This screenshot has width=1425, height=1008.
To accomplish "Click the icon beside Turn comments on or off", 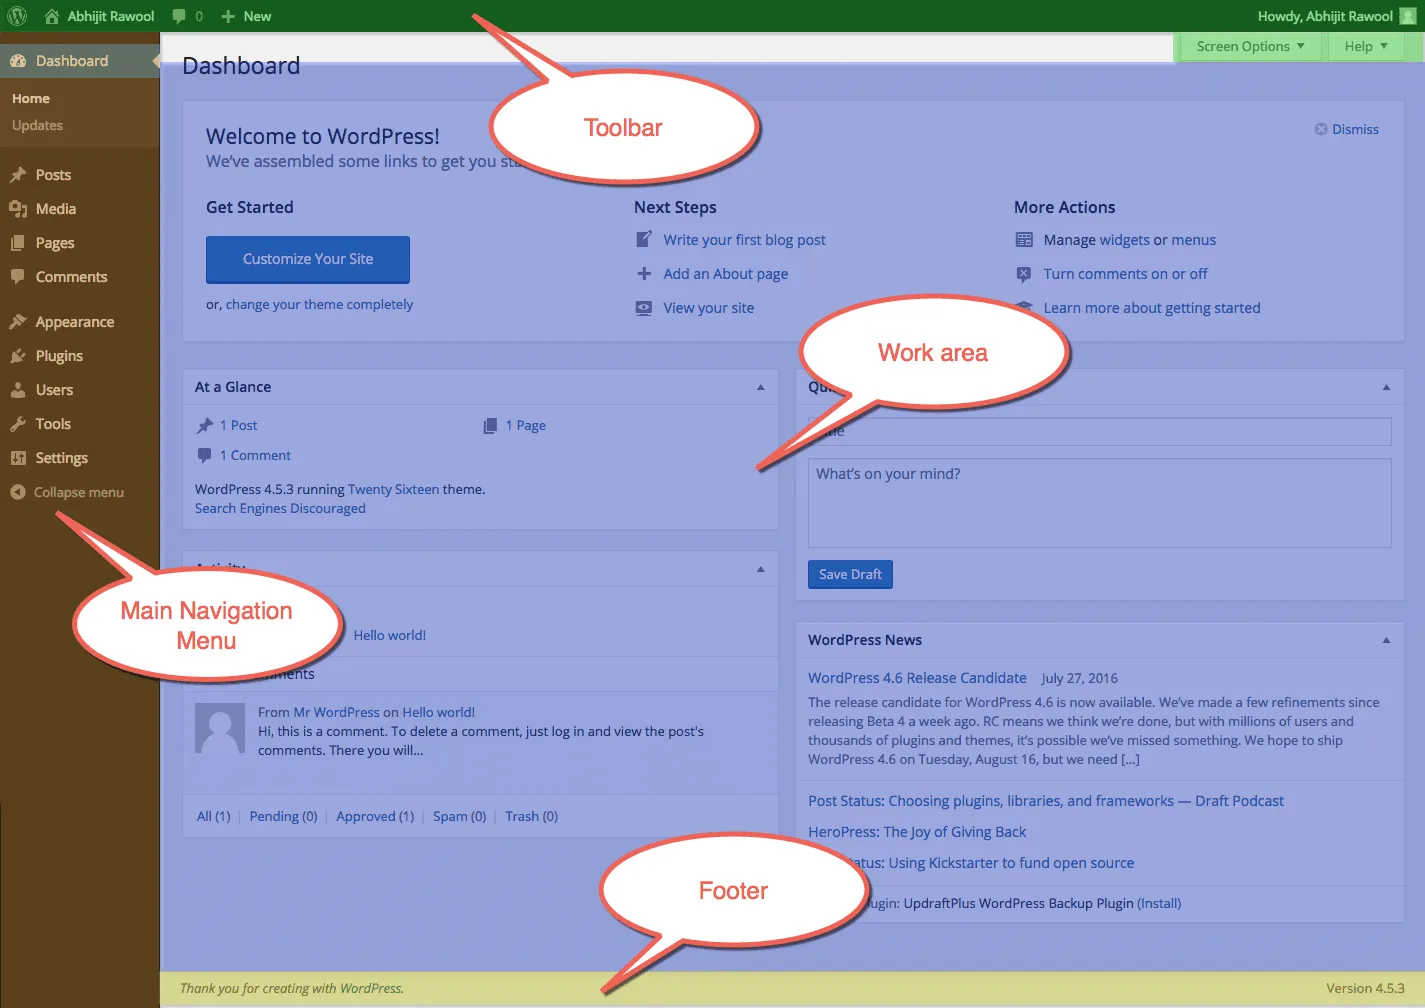I will click(1024, 274).
